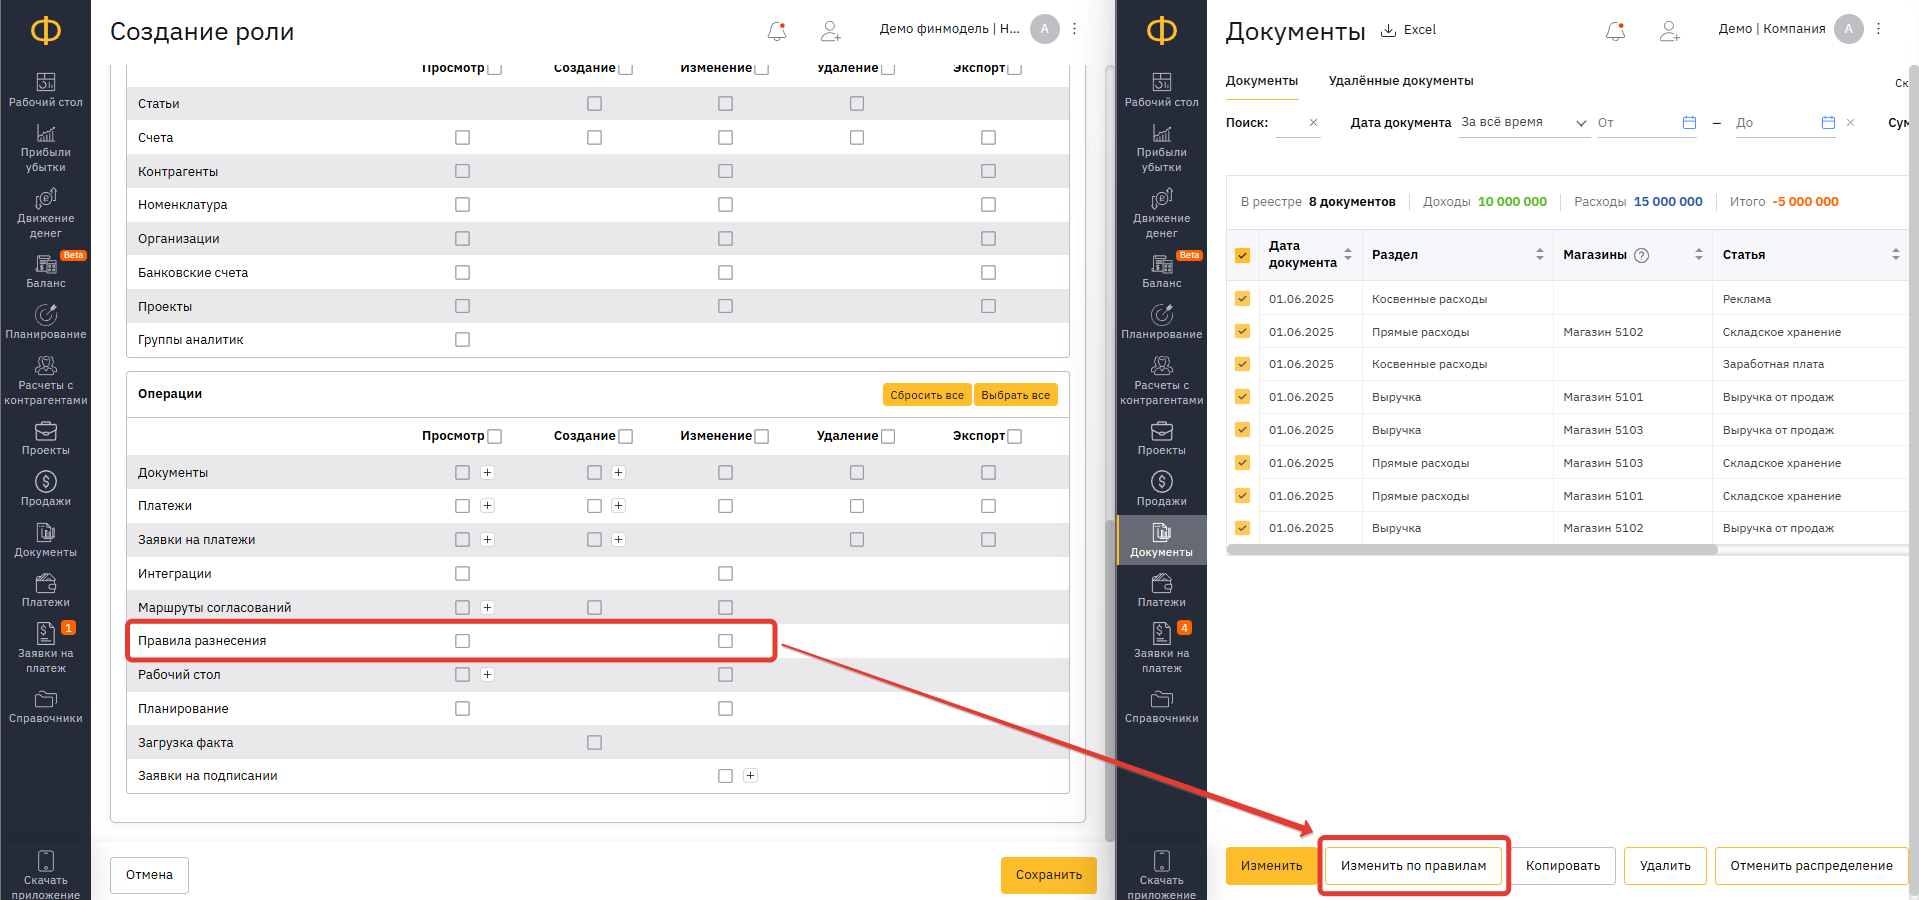This screenshot has width=1919, height=900.
Task: Clear the Поиск field with its X icon
Action: pos(1313,123)
